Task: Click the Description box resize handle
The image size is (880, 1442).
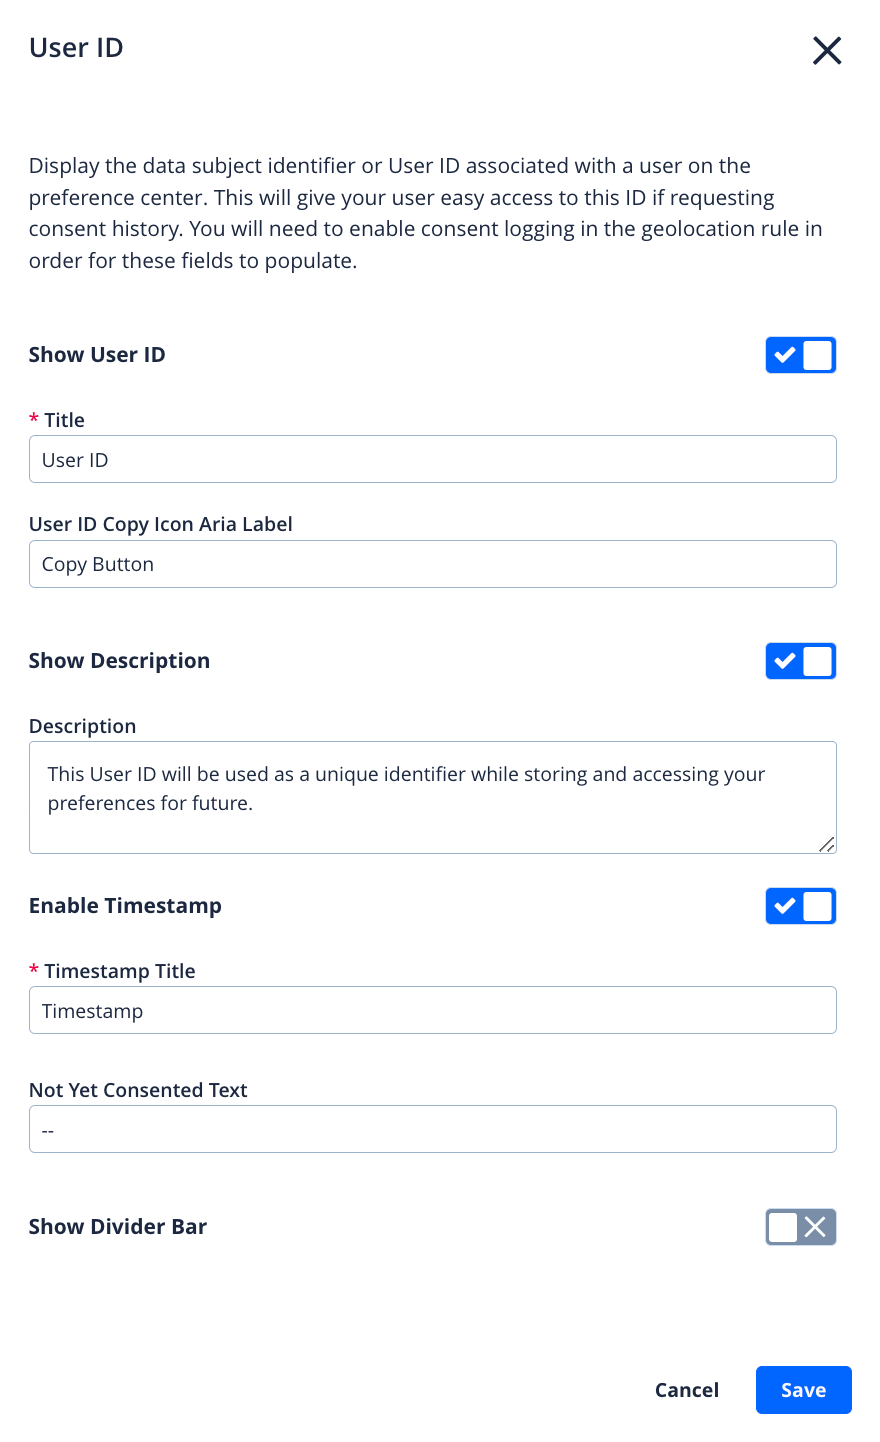Action: (x=827, y=845)
